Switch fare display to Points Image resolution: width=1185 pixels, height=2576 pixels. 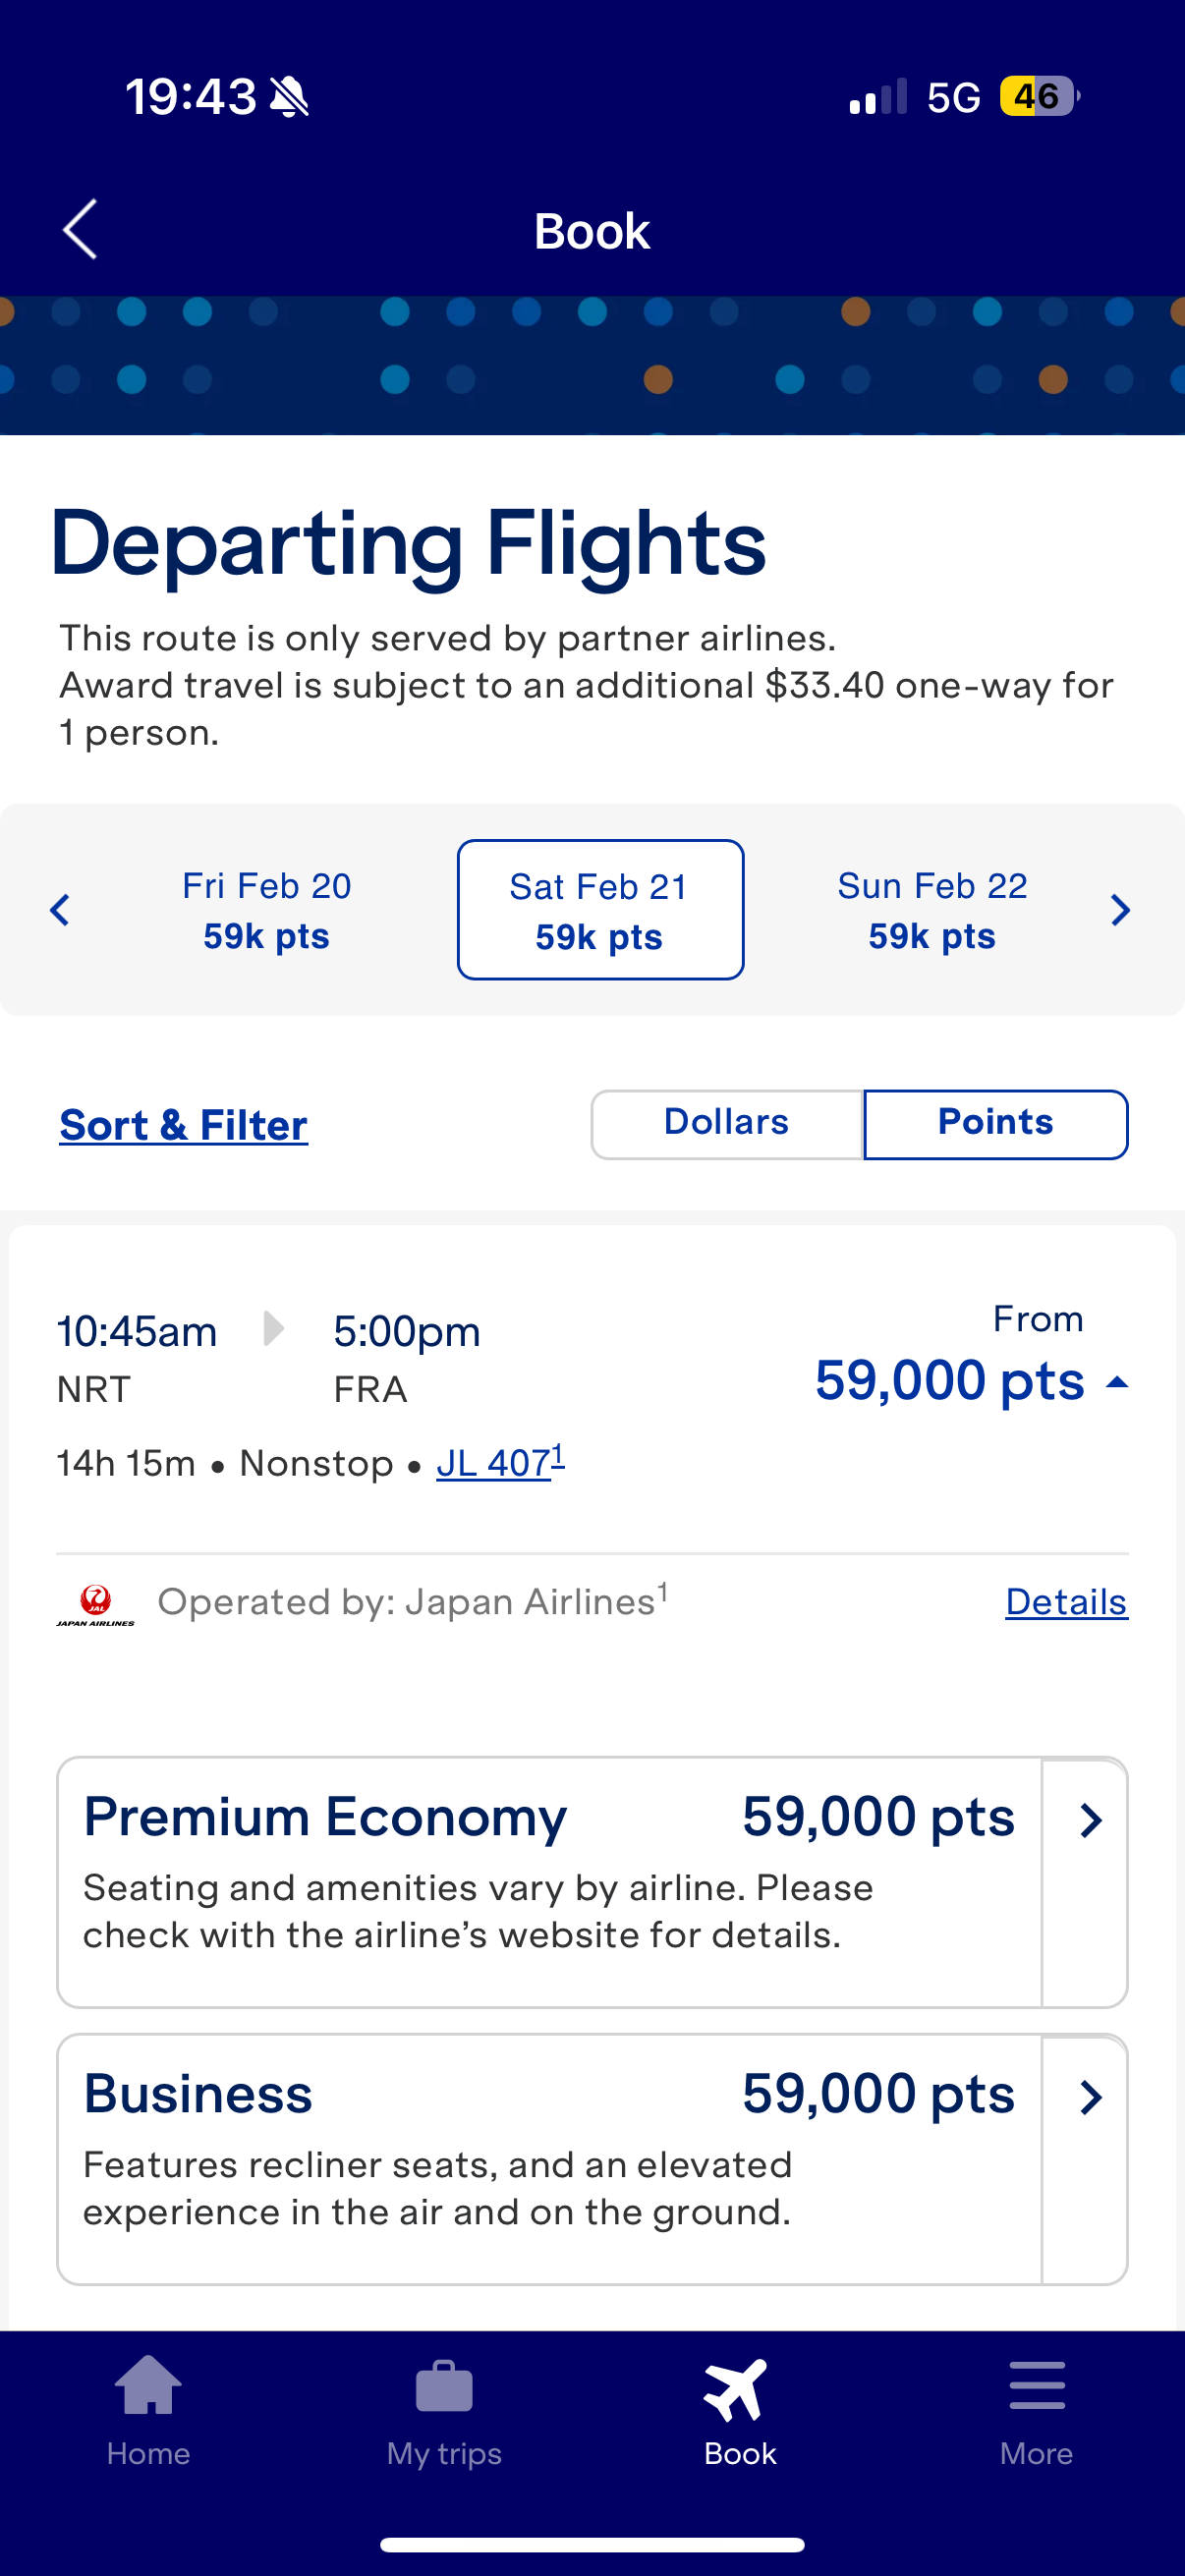click(x=995, y=1124)
